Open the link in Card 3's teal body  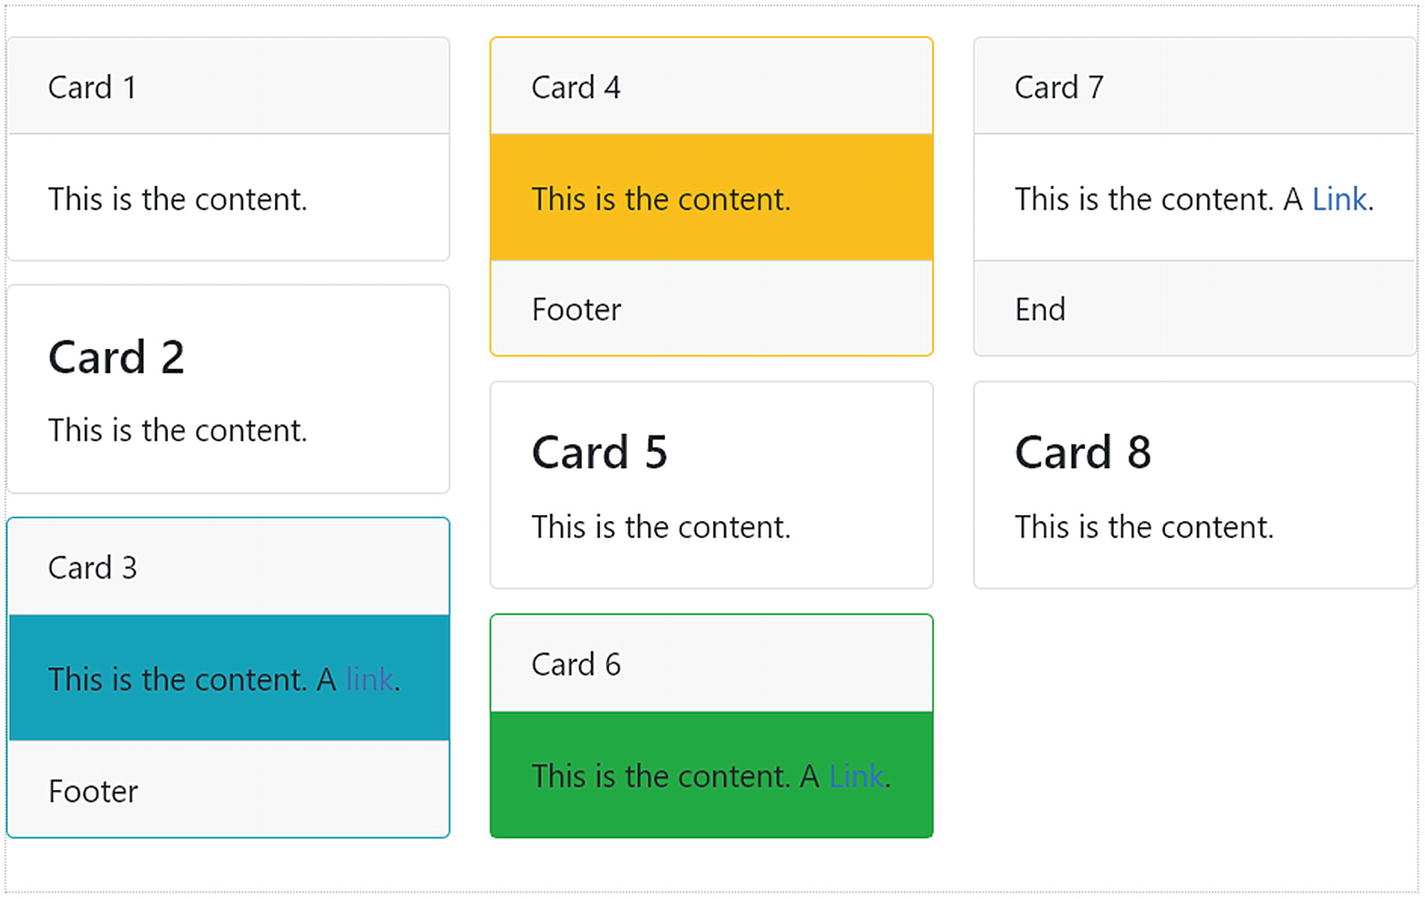point(370,680)
